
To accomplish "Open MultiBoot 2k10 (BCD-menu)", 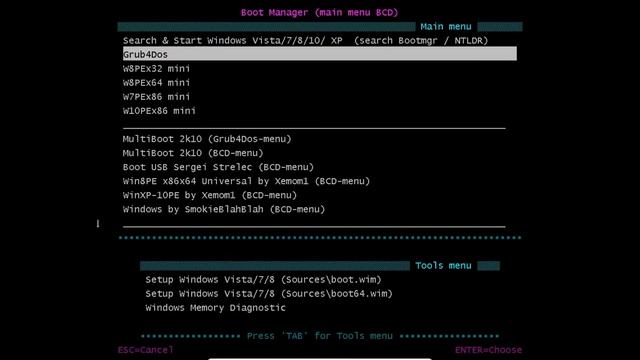I will coord(193,153).
